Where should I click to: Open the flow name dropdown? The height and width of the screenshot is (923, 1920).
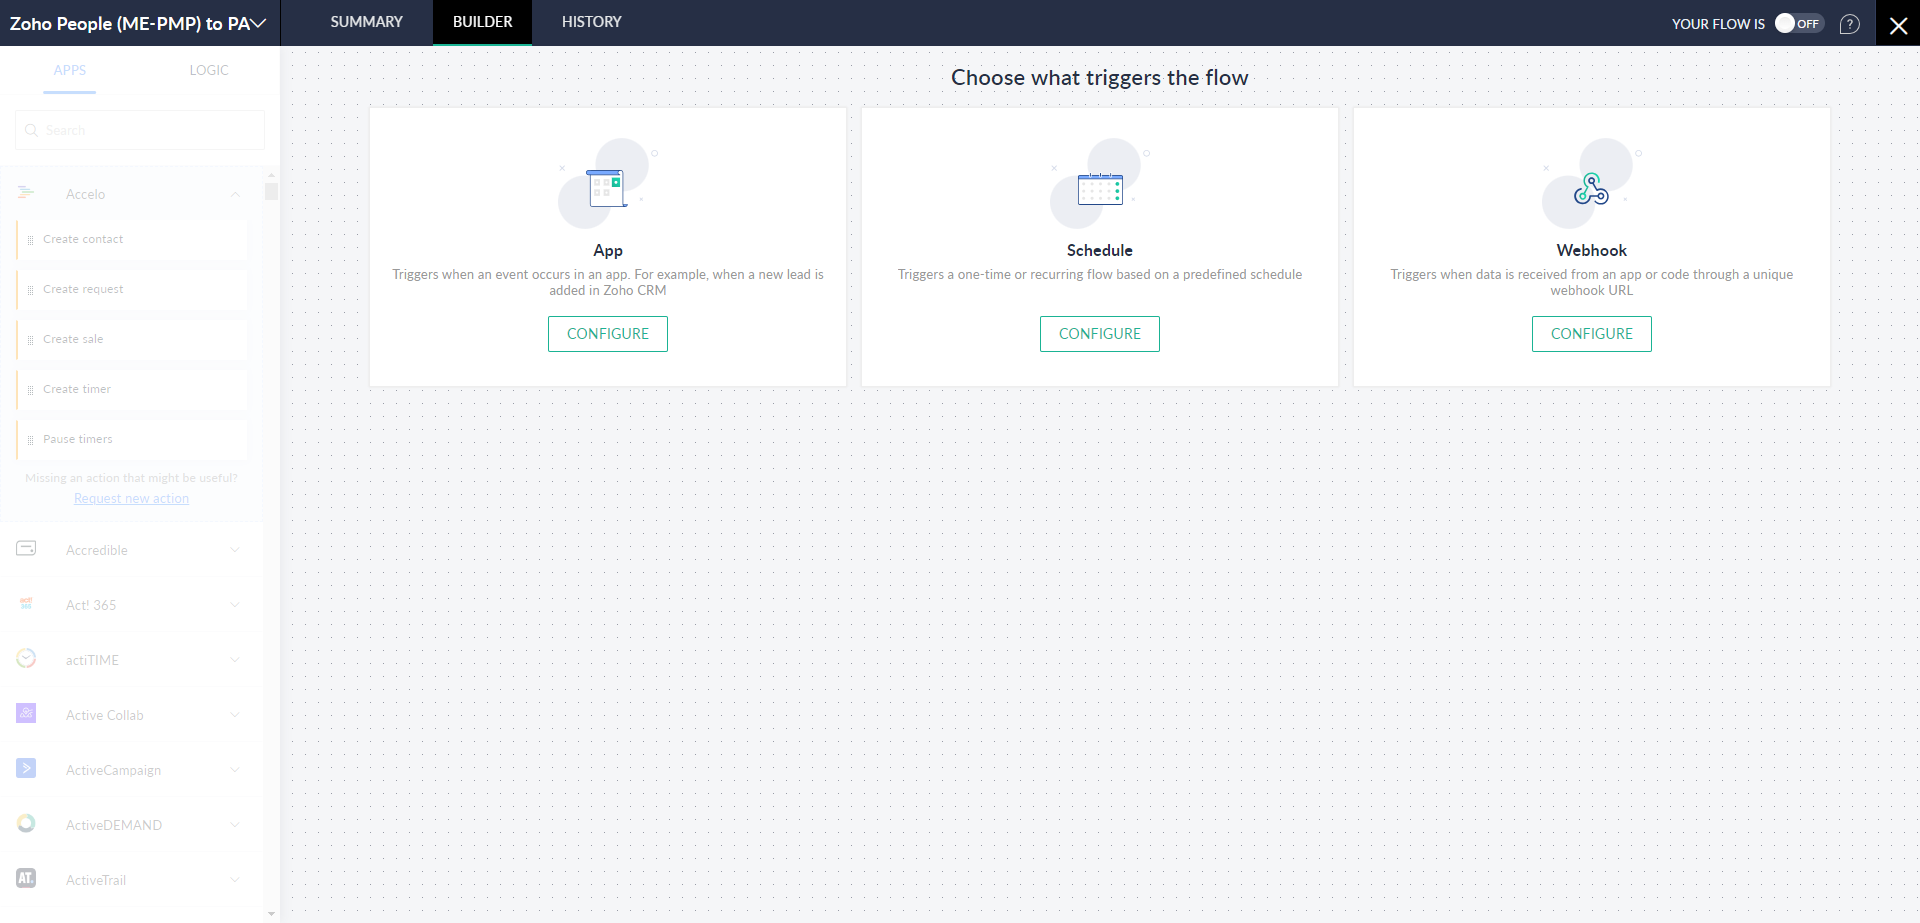(258, 24)
